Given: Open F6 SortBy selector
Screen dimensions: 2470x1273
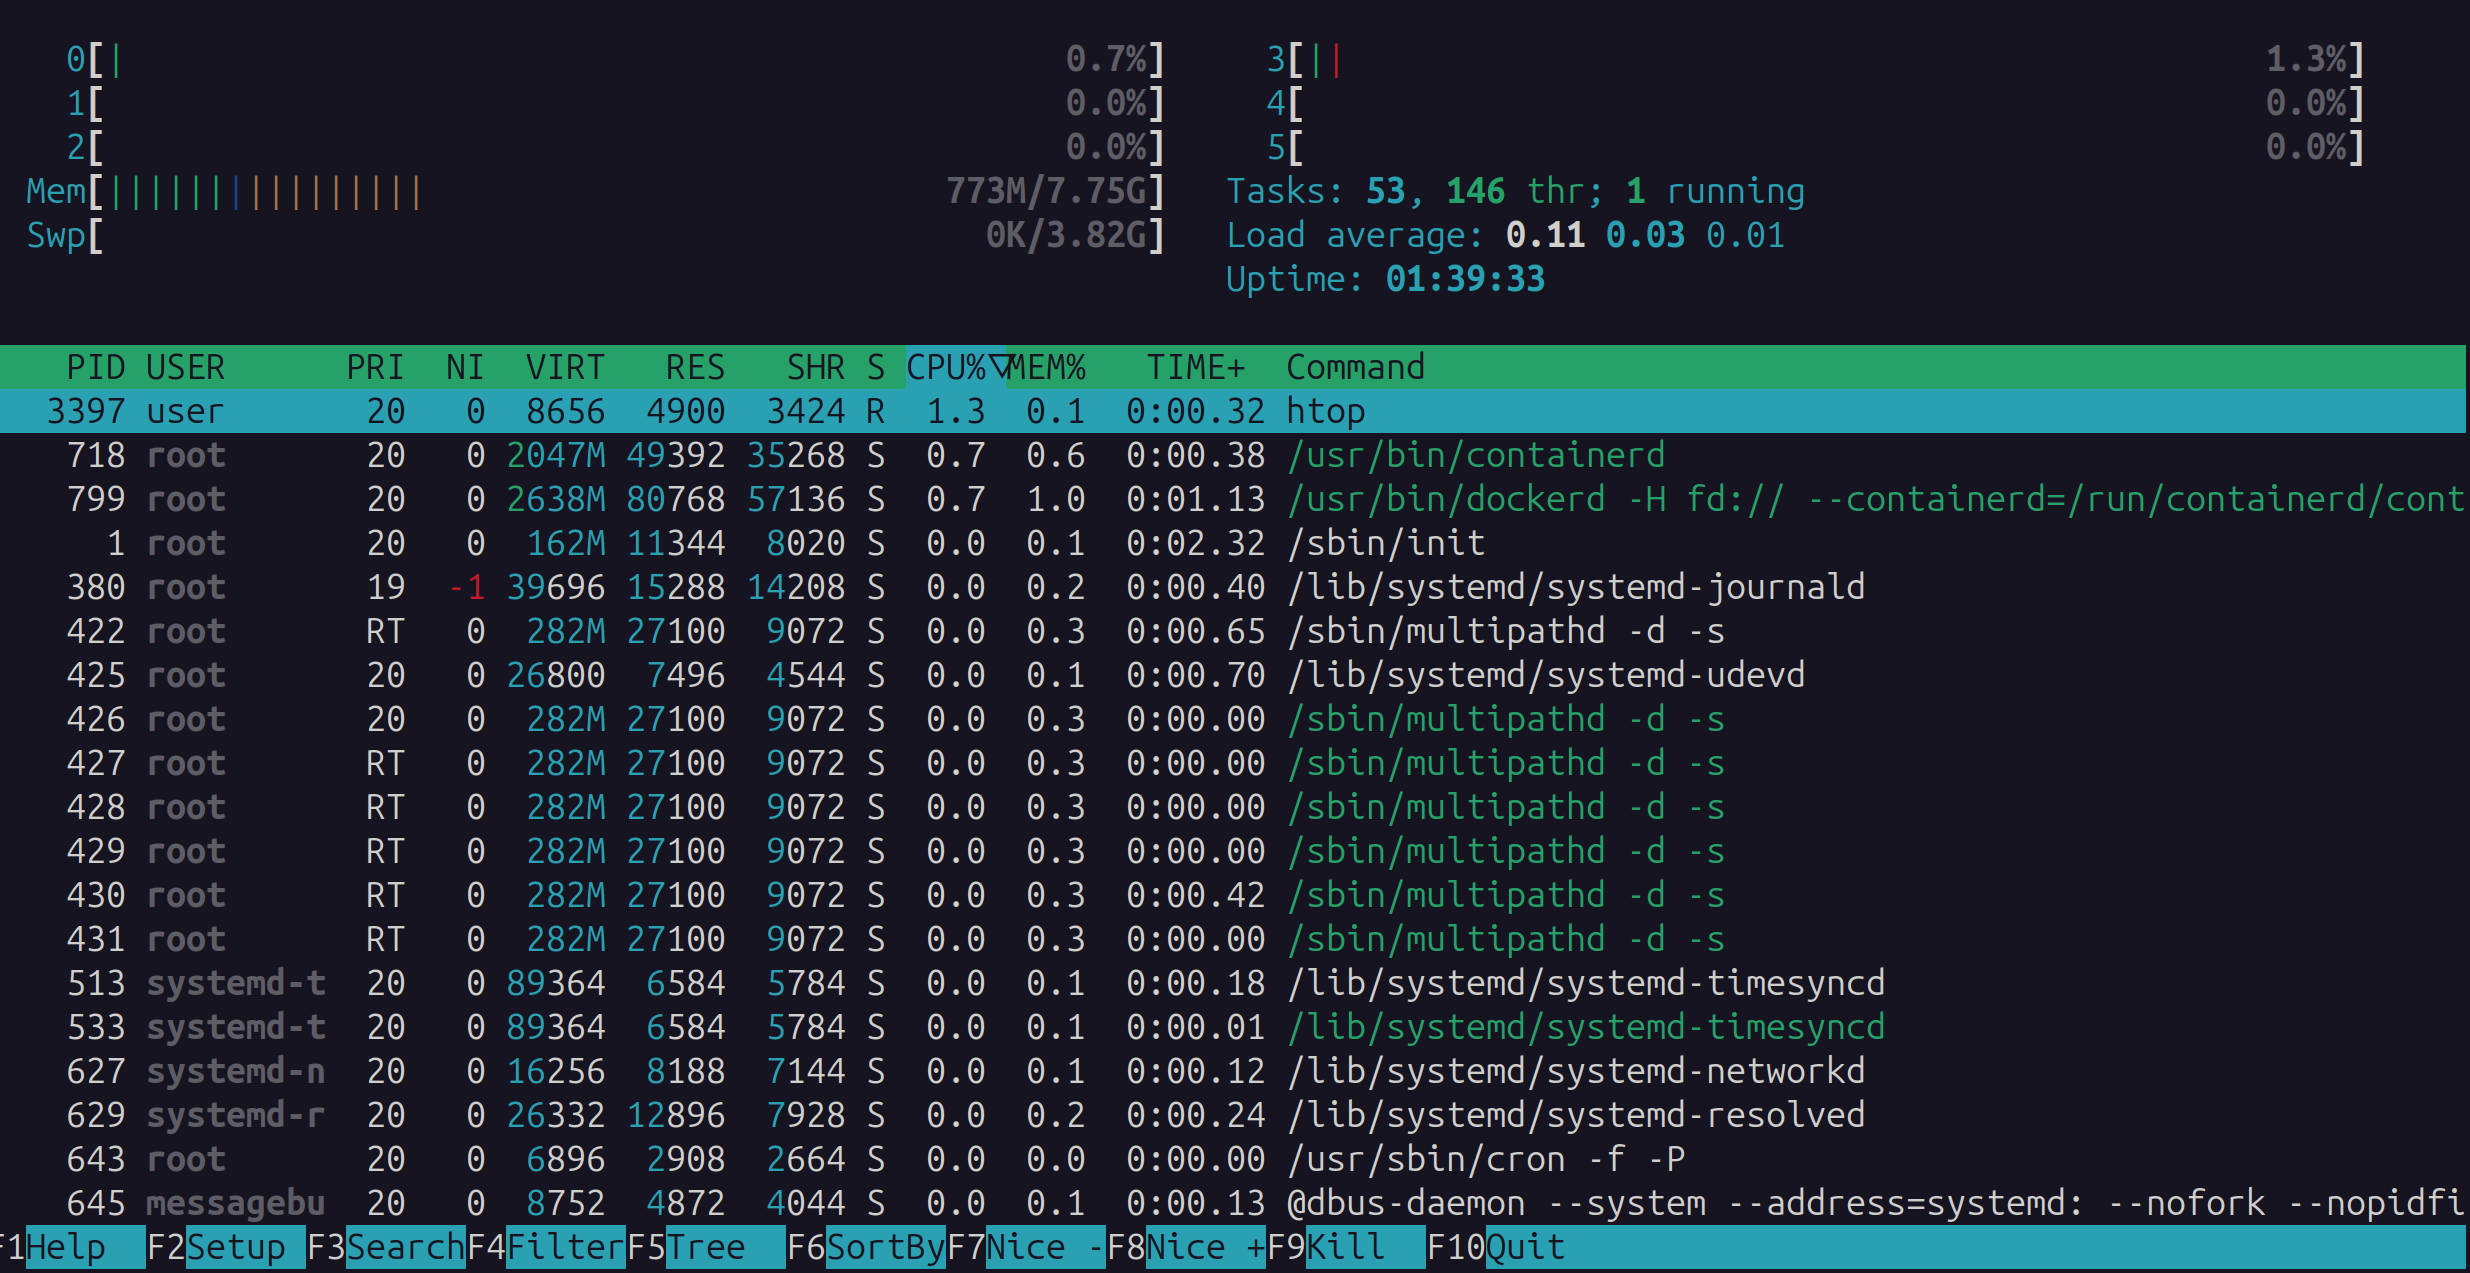Looking at the screenshot, I should (x=885, y=1247).
